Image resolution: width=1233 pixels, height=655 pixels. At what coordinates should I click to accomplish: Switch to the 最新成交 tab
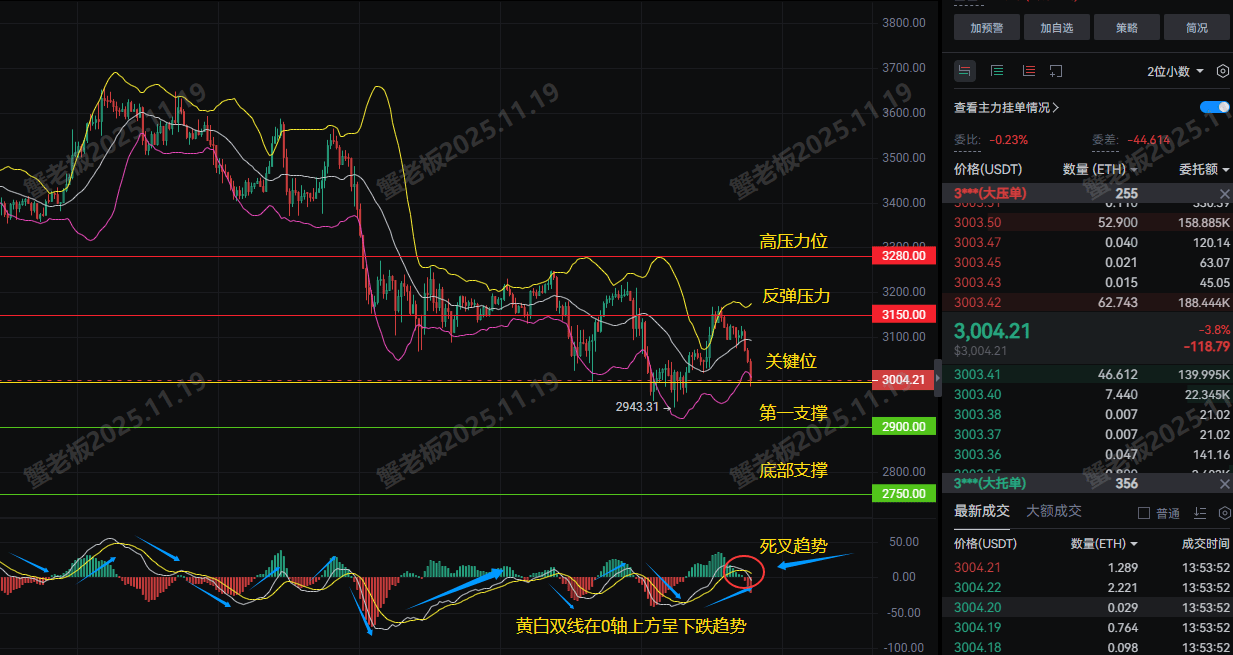pos(982,511)
